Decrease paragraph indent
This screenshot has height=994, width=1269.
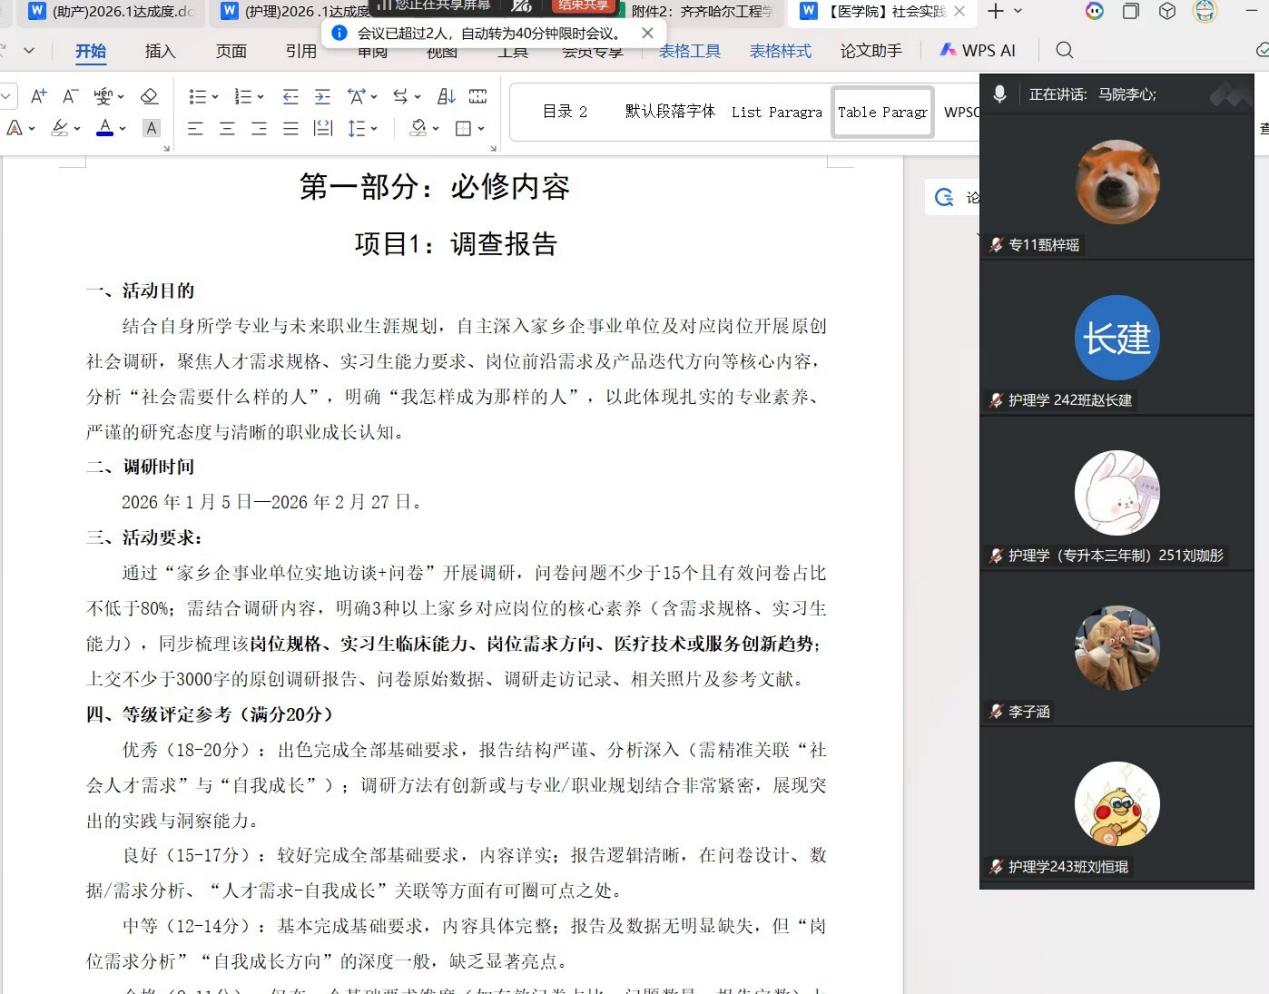290,96
